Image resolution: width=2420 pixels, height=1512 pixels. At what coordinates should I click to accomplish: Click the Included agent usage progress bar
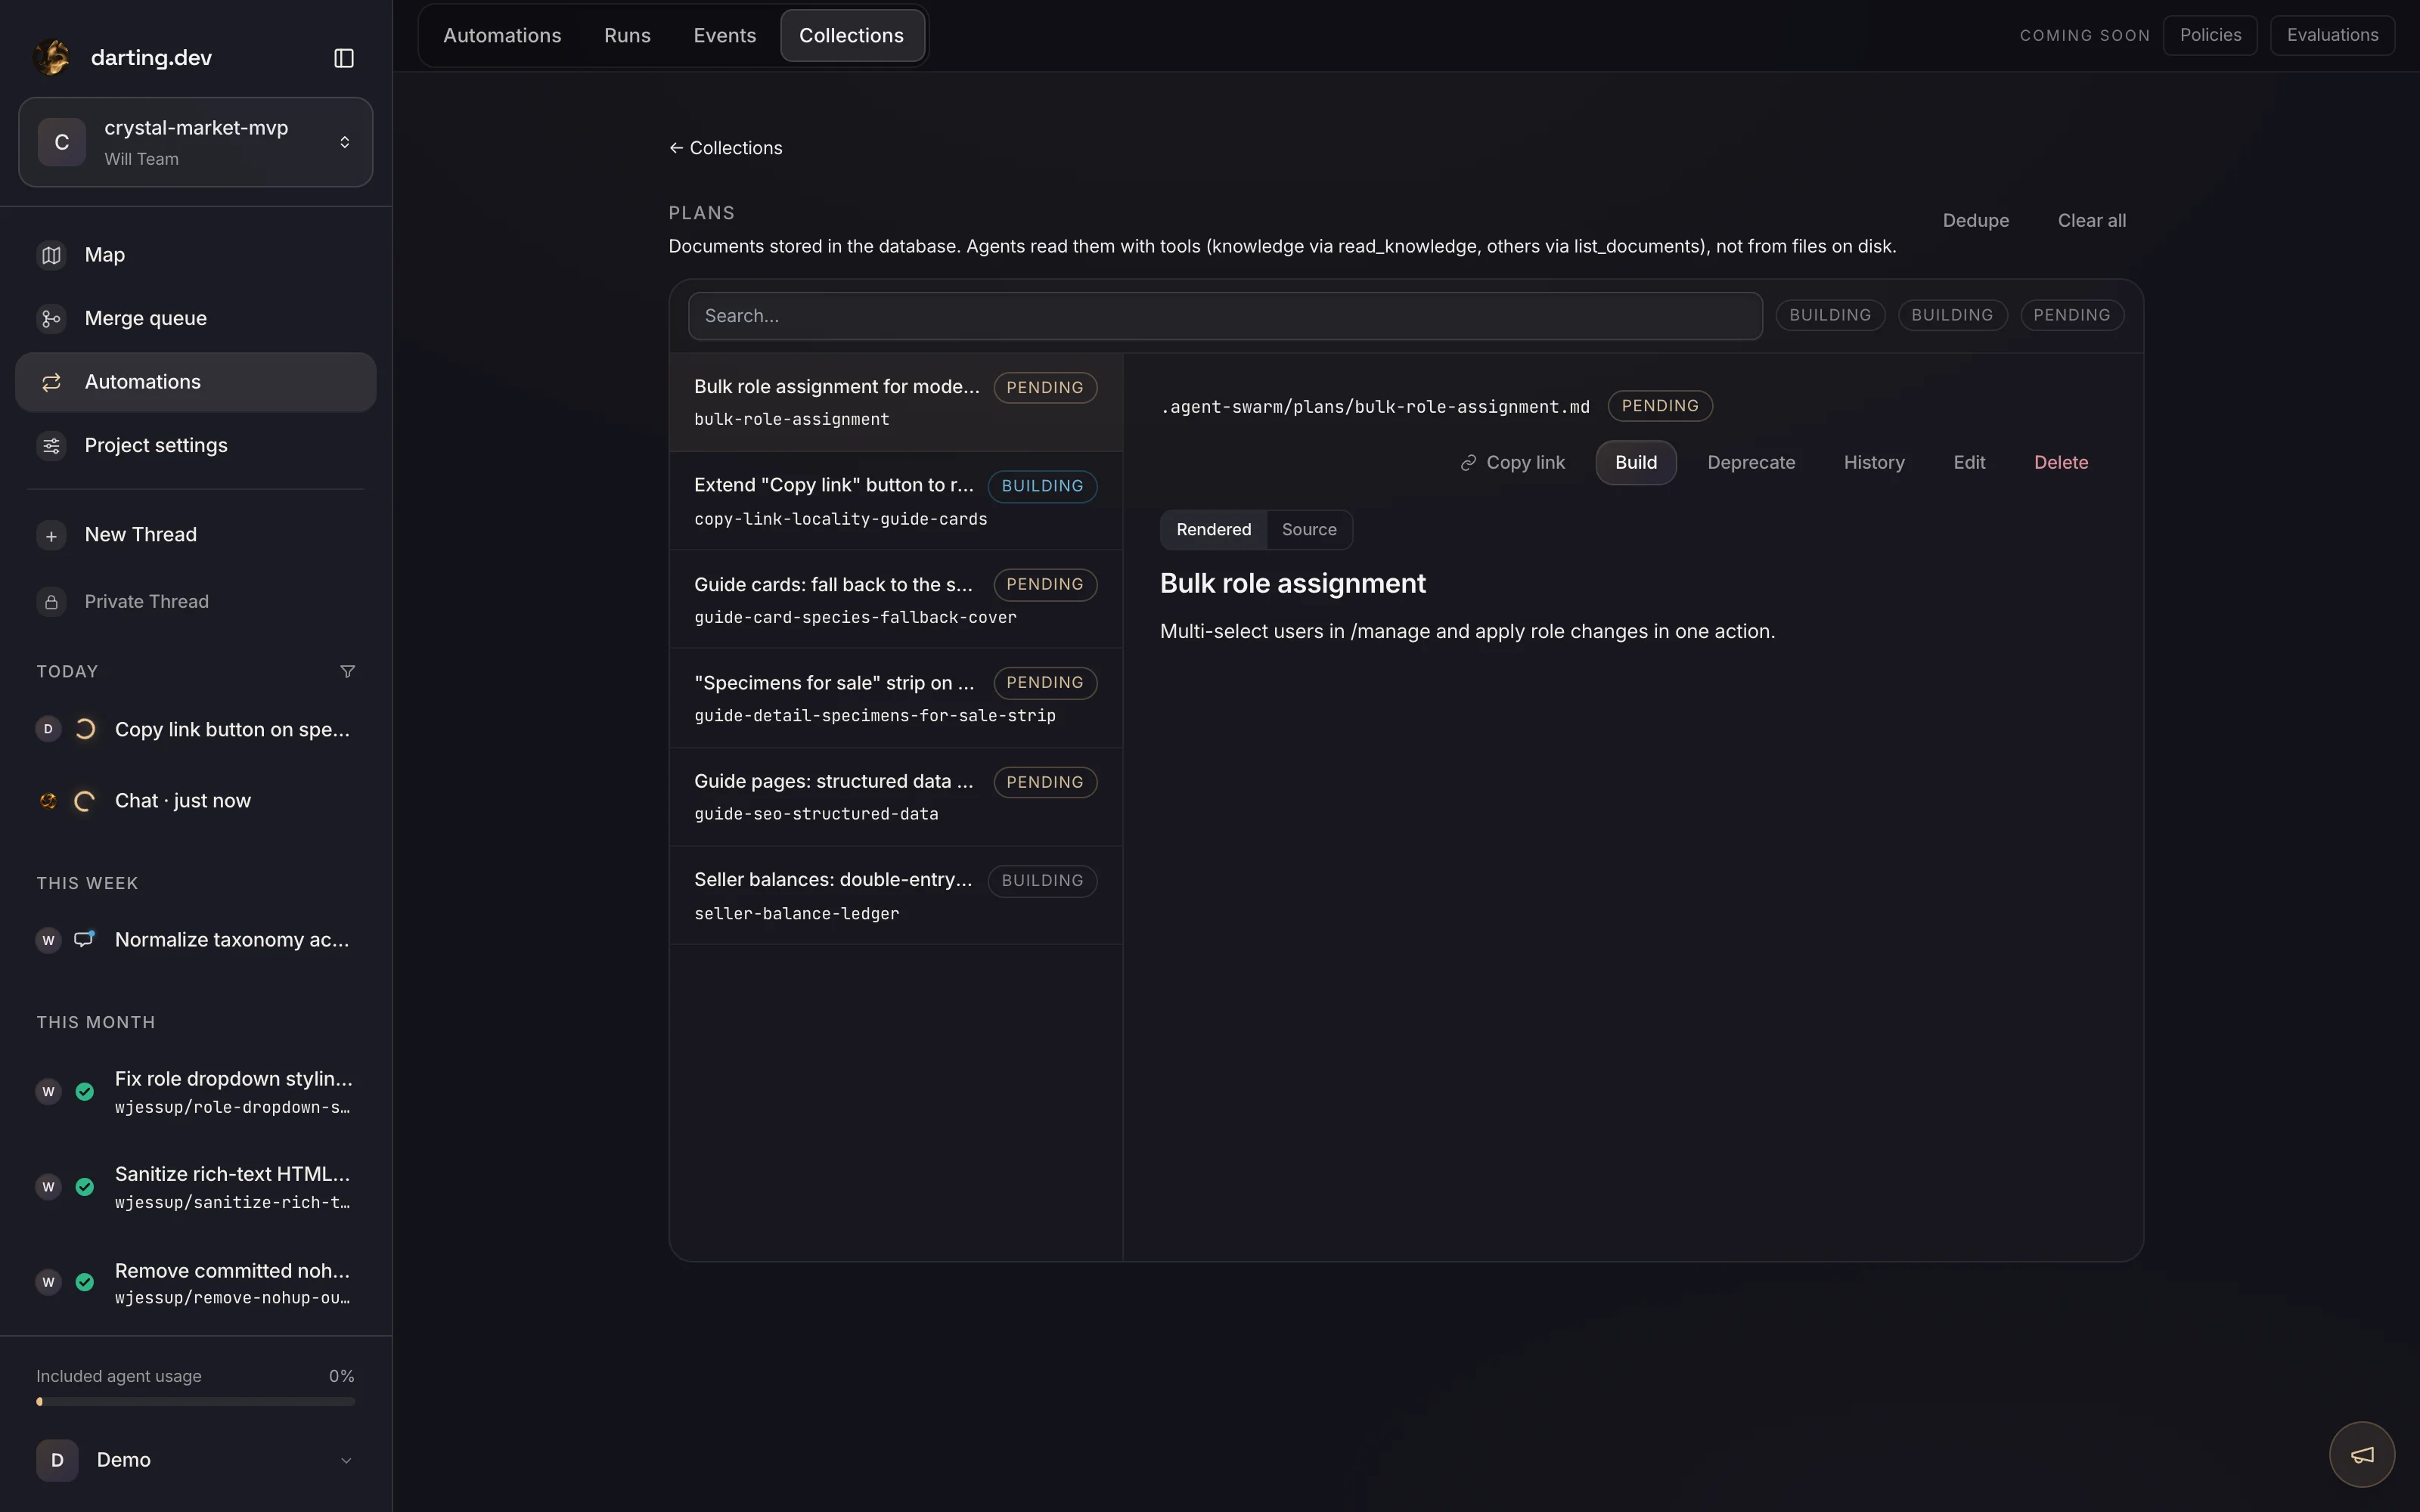[196, 1402]
